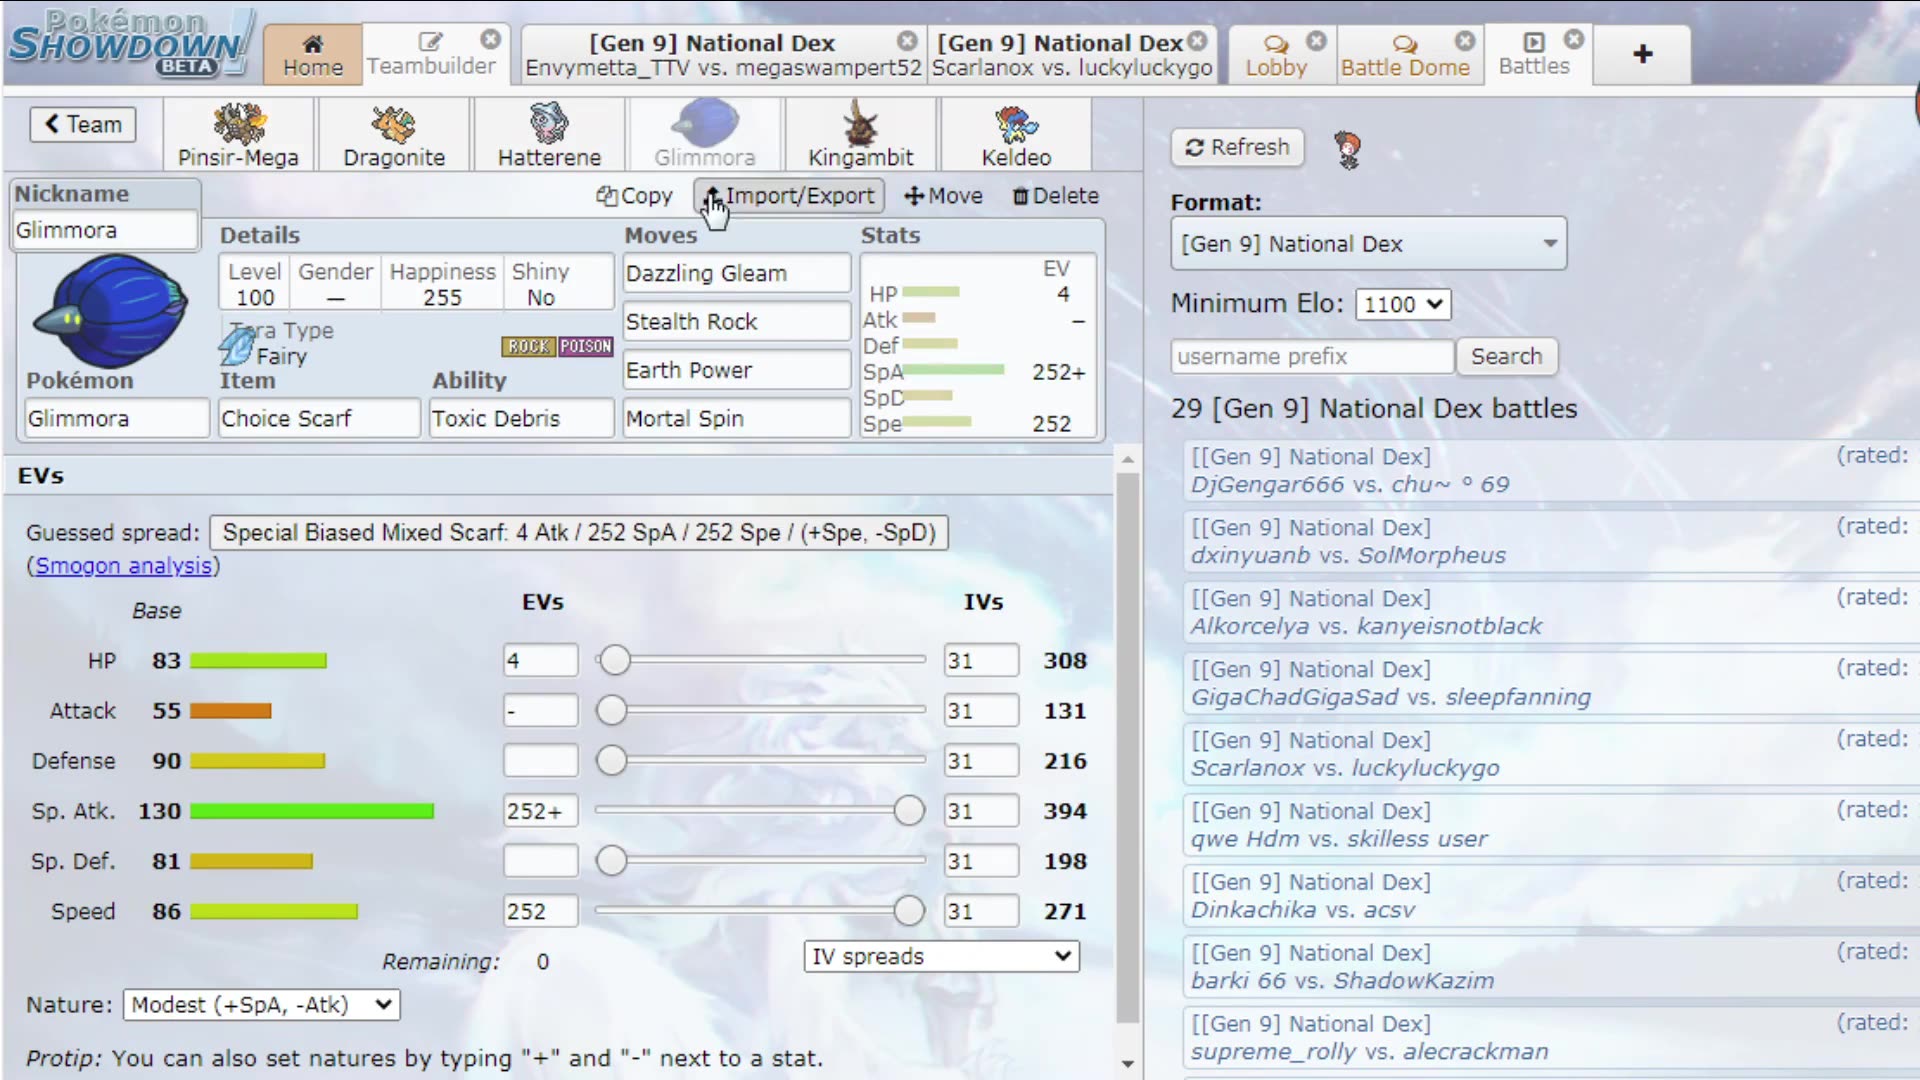Open the Minimum Elo dropdown

pyautogui.click(x=1403, y=304)
